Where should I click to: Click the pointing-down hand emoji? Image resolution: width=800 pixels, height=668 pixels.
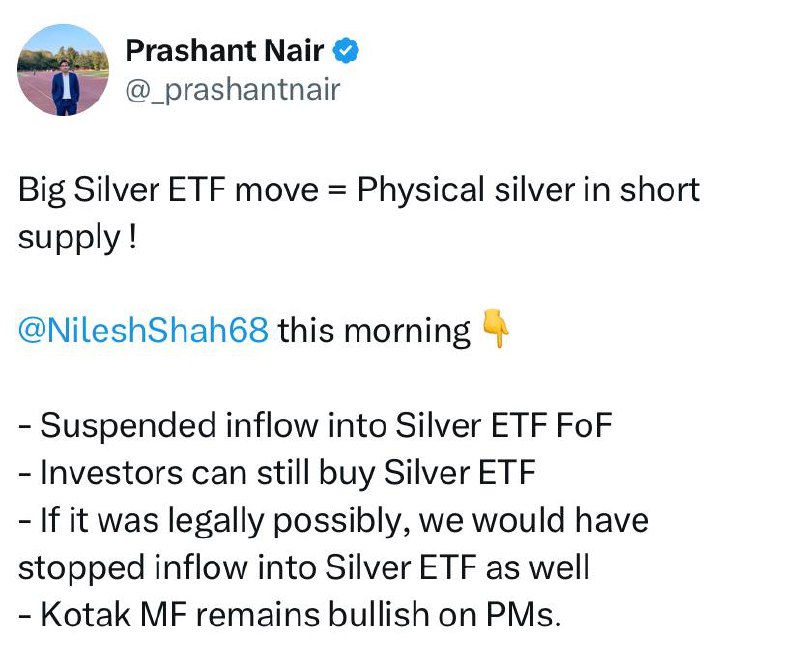pyautogui.click(x=495, y=330)
